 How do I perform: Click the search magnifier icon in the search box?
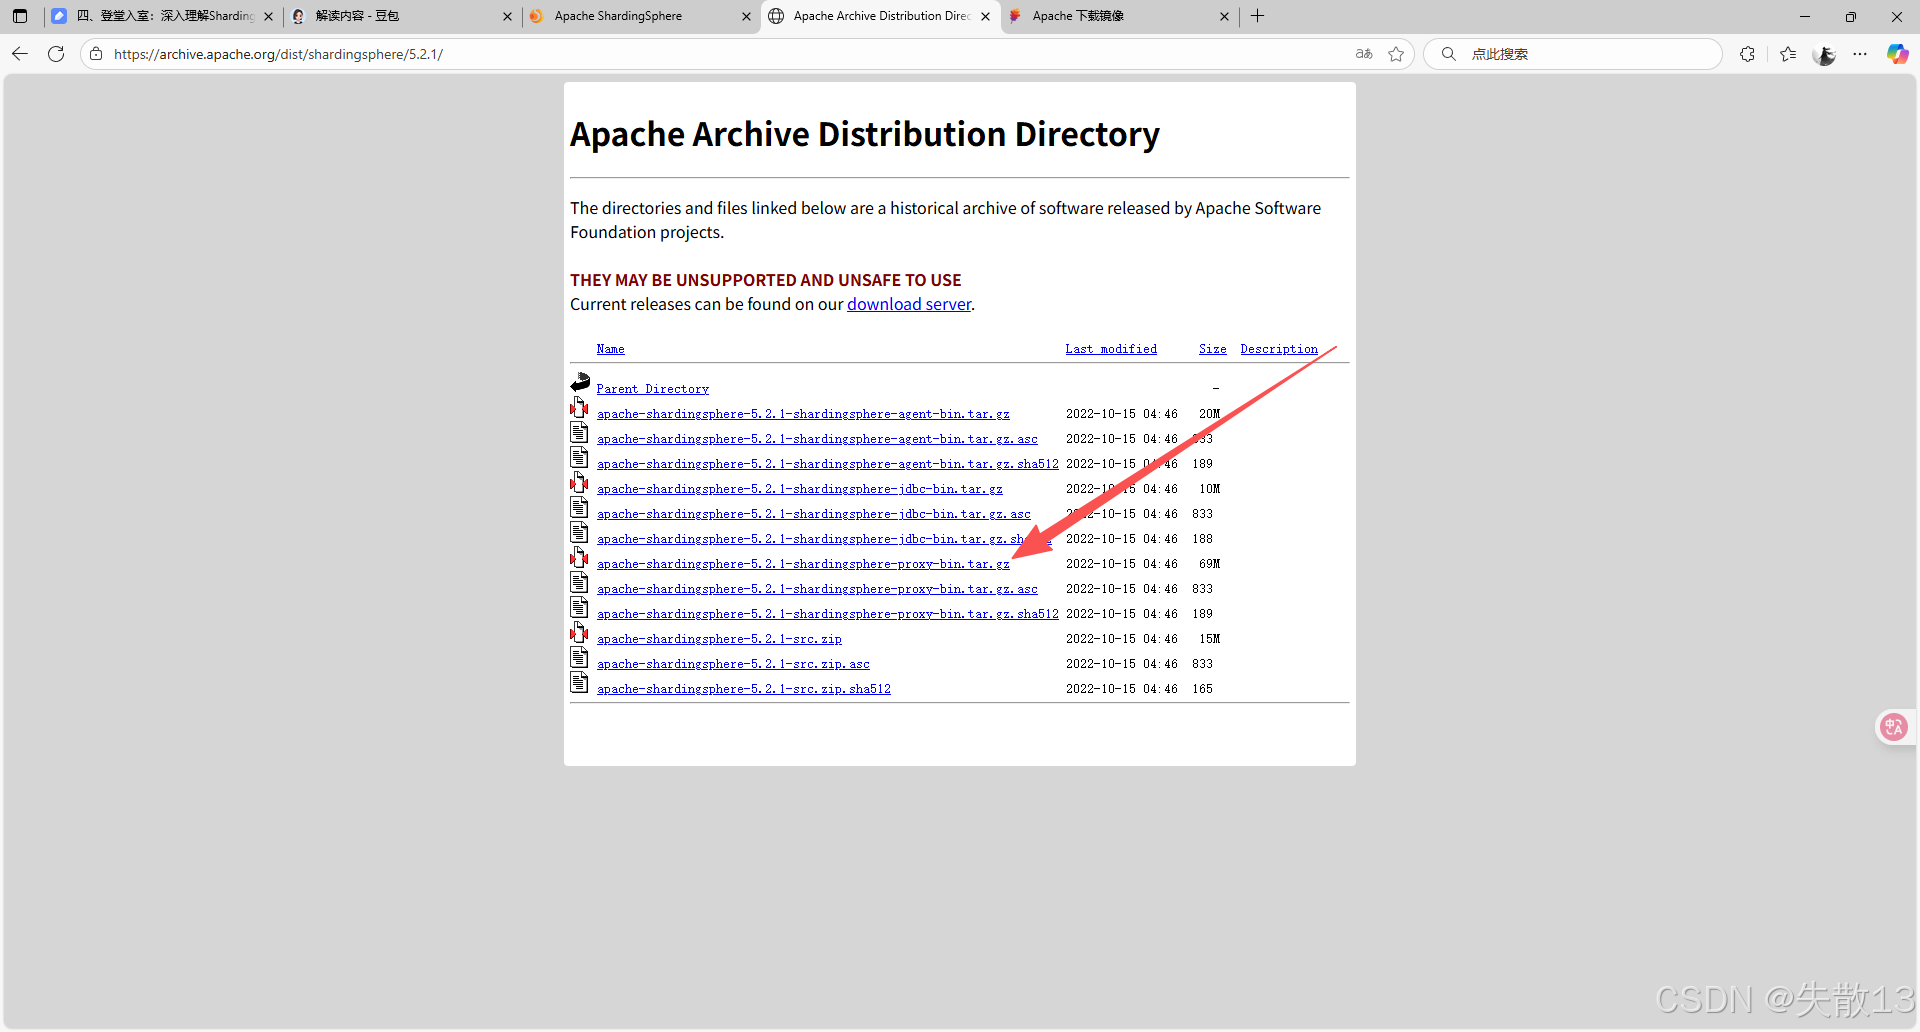coord(1448,54)
